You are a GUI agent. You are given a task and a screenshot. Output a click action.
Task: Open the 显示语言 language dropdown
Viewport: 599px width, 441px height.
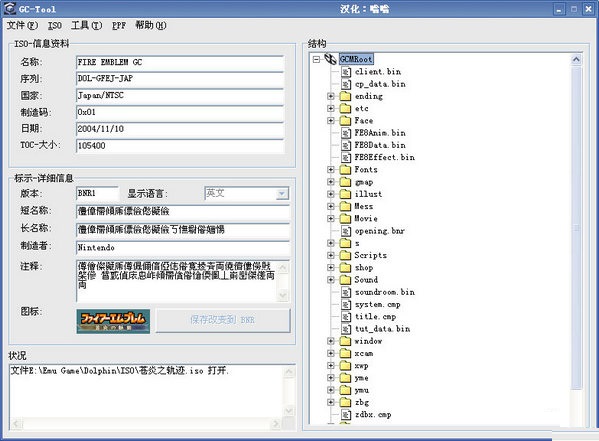click(x=282, y=194)
